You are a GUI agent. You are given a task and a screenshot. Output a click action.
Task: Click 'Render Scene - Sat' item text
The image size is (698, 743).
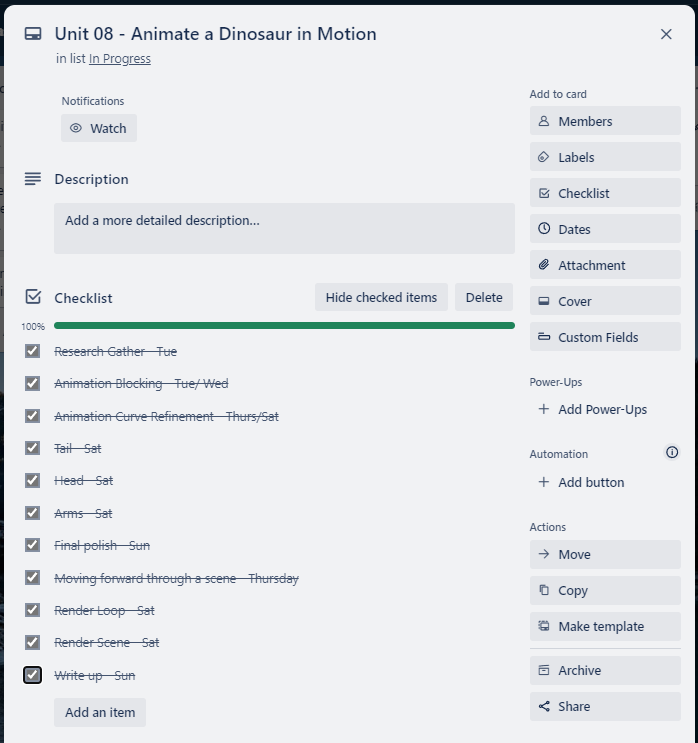pos(107,643)
